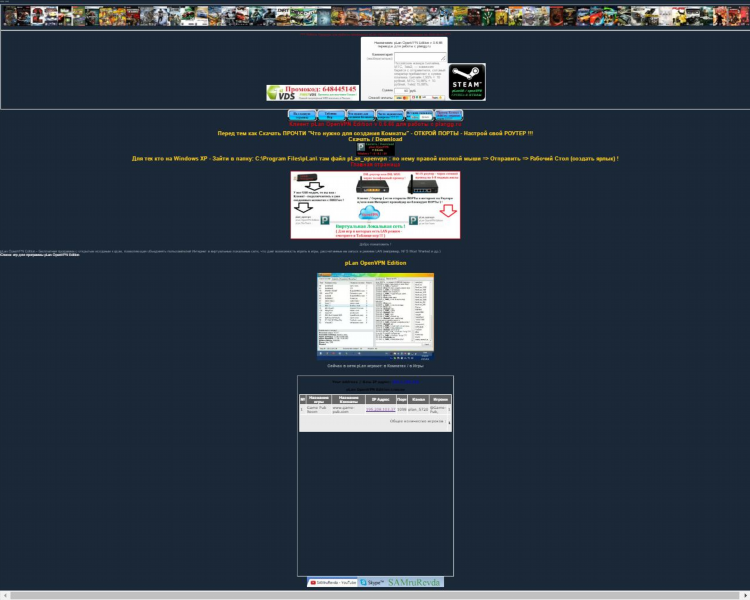The width and height of the screenshot is (750, 600).
Task: Open 'Что нужно для создания Комнаты' nav button
Action: 360,115
